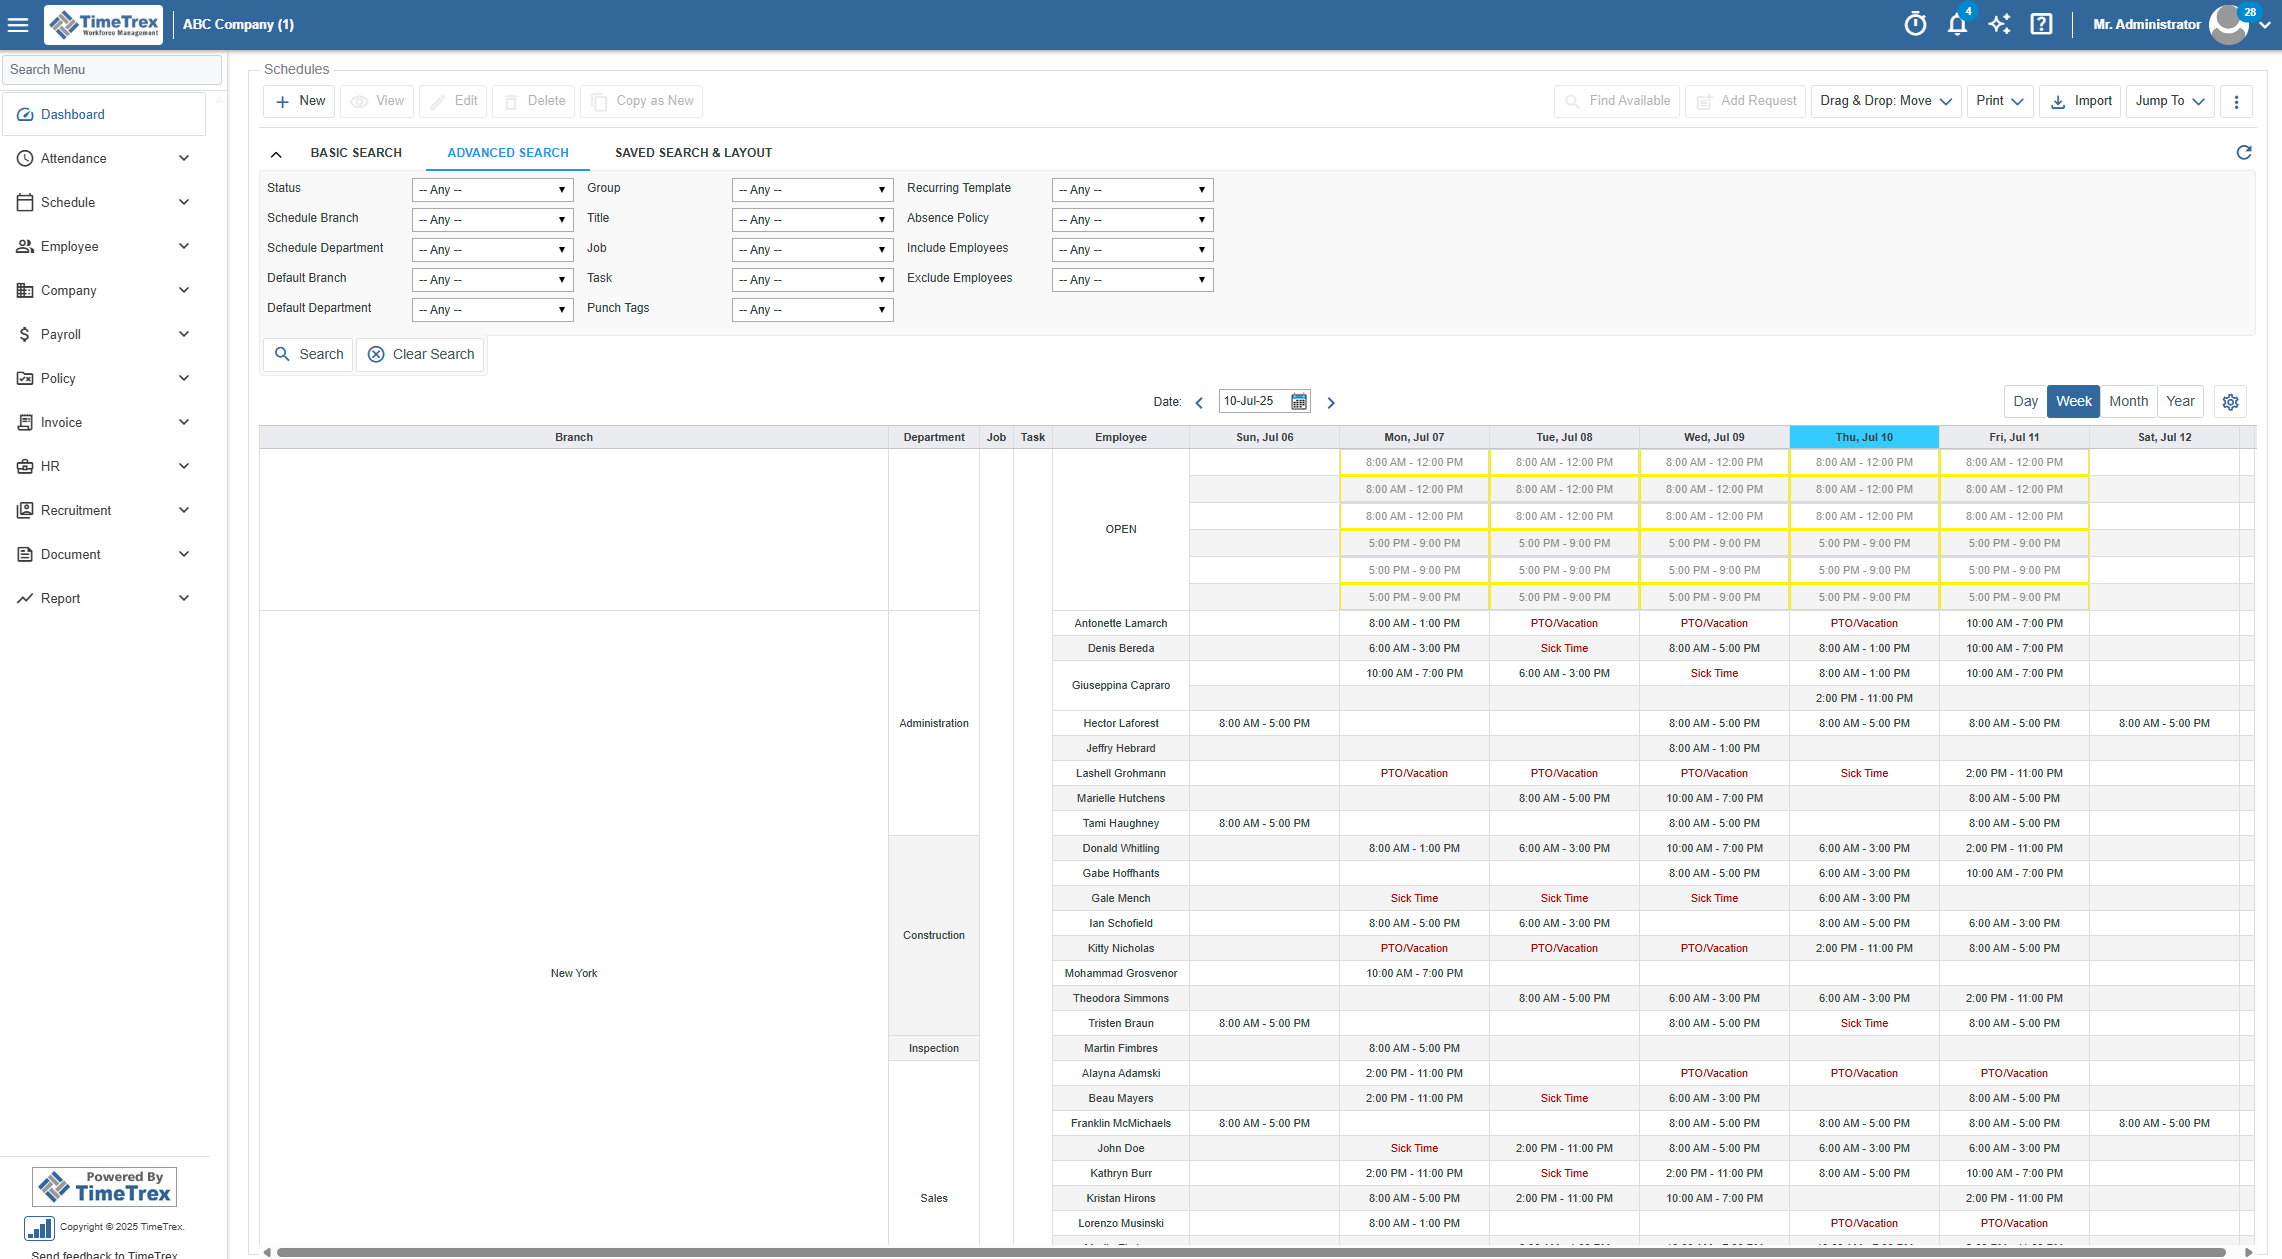Open the help question mark icon
Screen dimensions: 2282x1259
pyautogui.click(x=2041, y=24)
